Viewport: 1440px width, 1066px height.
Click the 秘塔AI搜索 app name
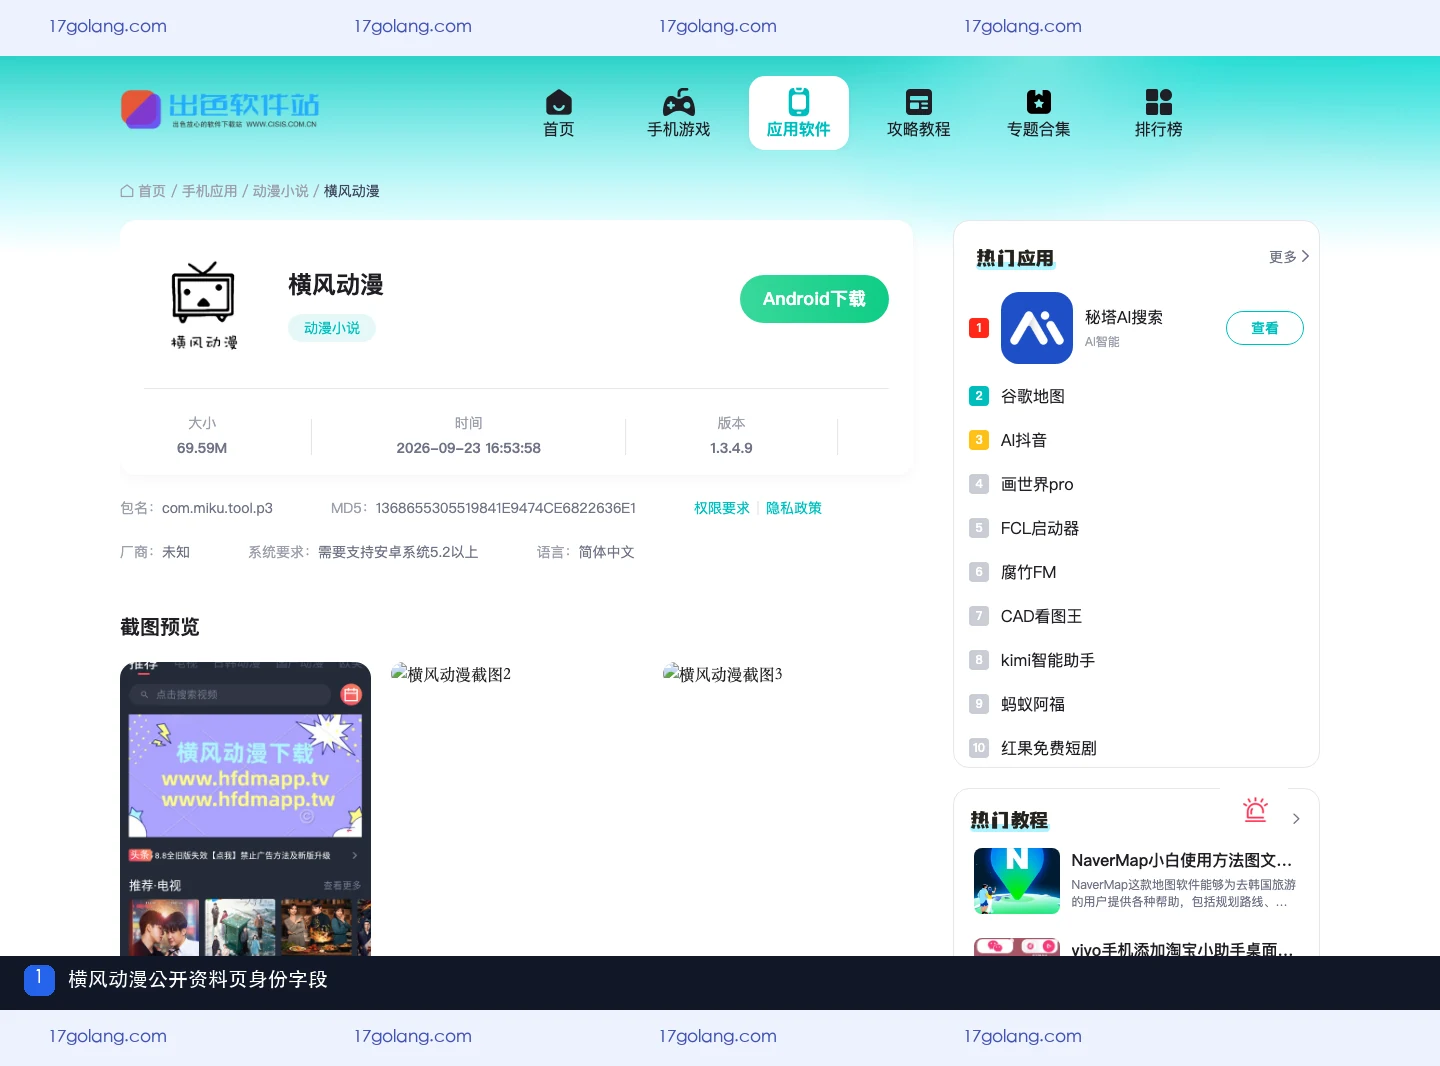click(1124, 317)
